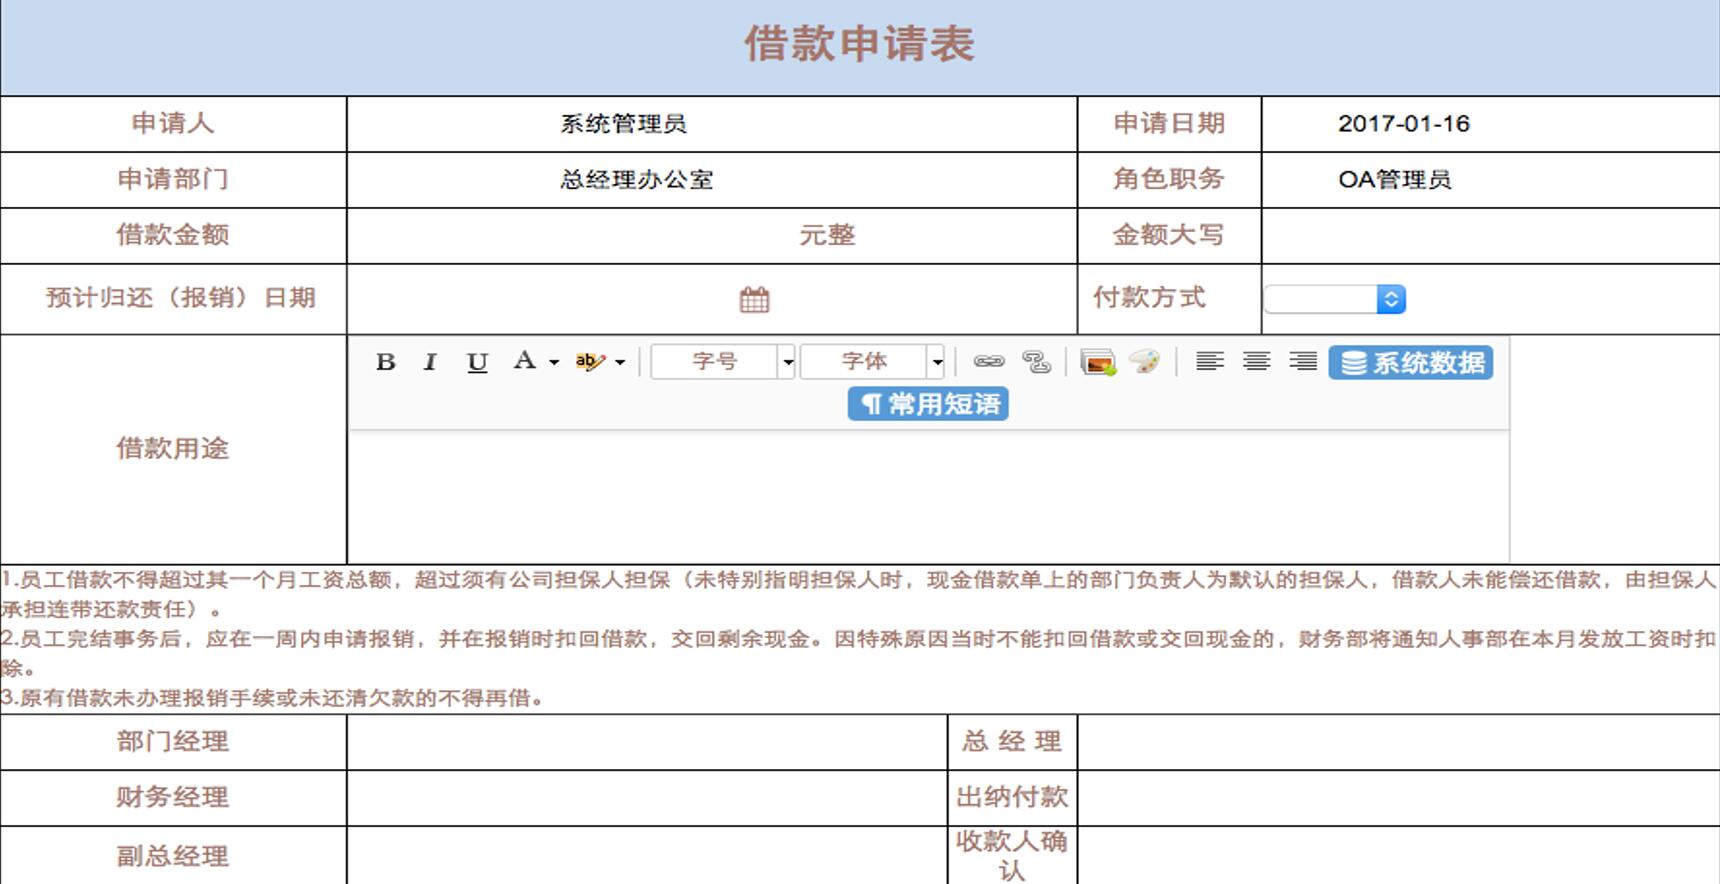Viewport: 1720px width, 884px height.
Task: Click the 申请人 label
Action: [173, 123]
